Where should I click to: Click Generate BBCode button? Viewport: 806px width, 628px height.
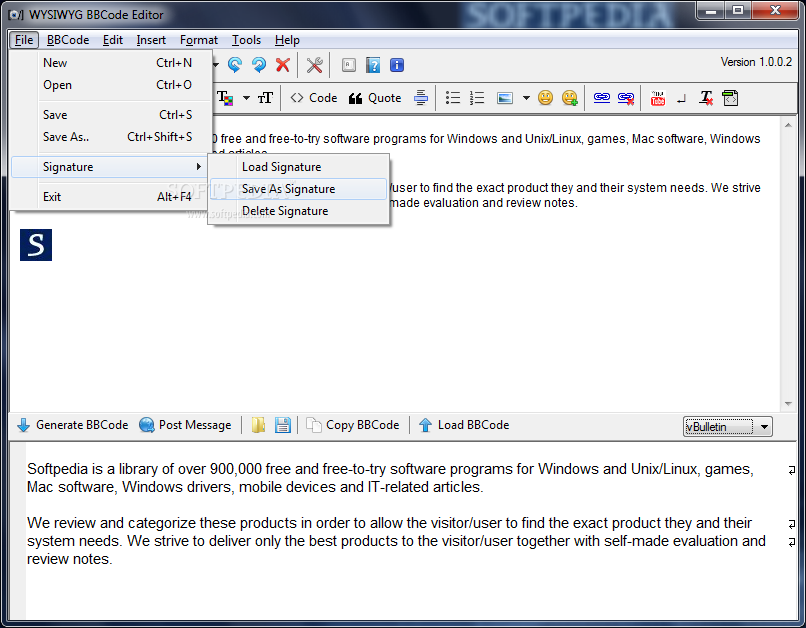[x=72, y=425]
